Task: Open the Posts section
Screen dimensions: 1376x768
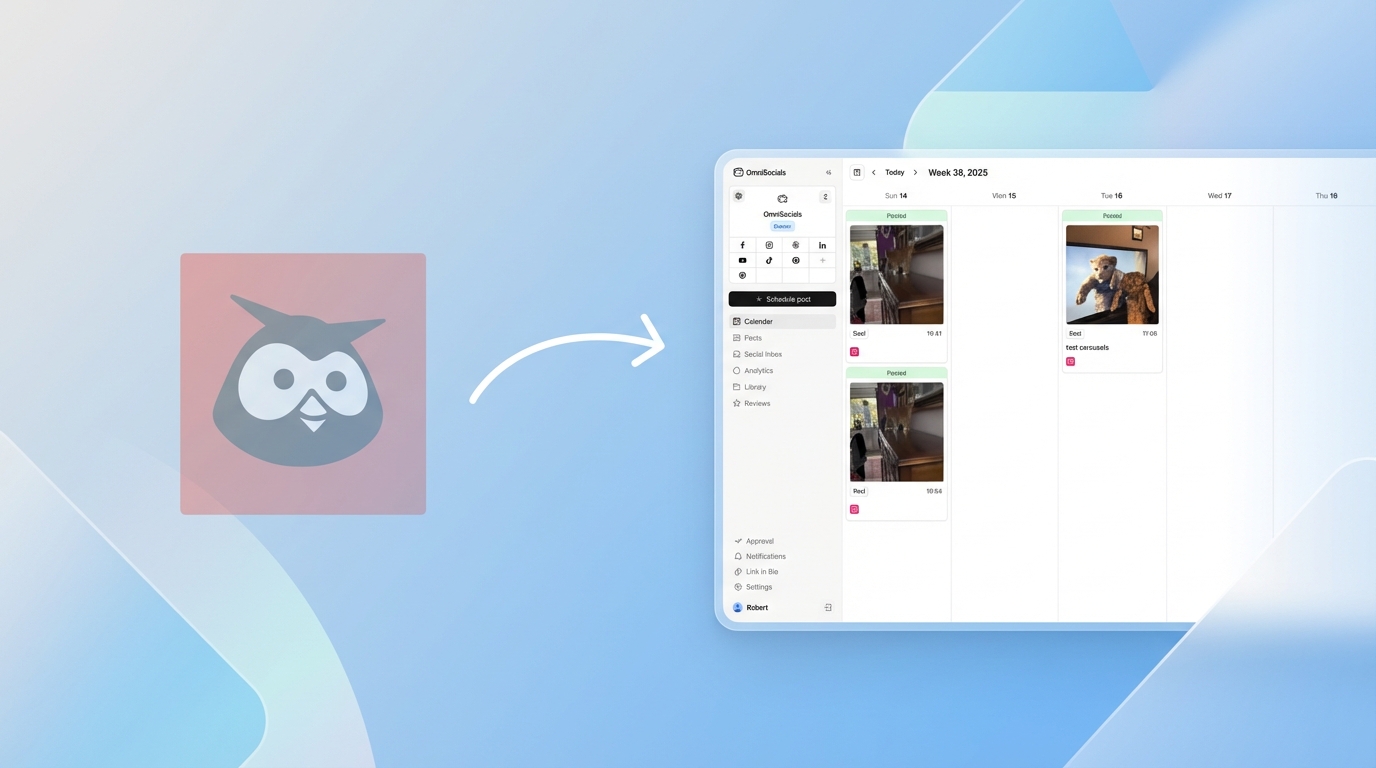Action: click(751, 337)
